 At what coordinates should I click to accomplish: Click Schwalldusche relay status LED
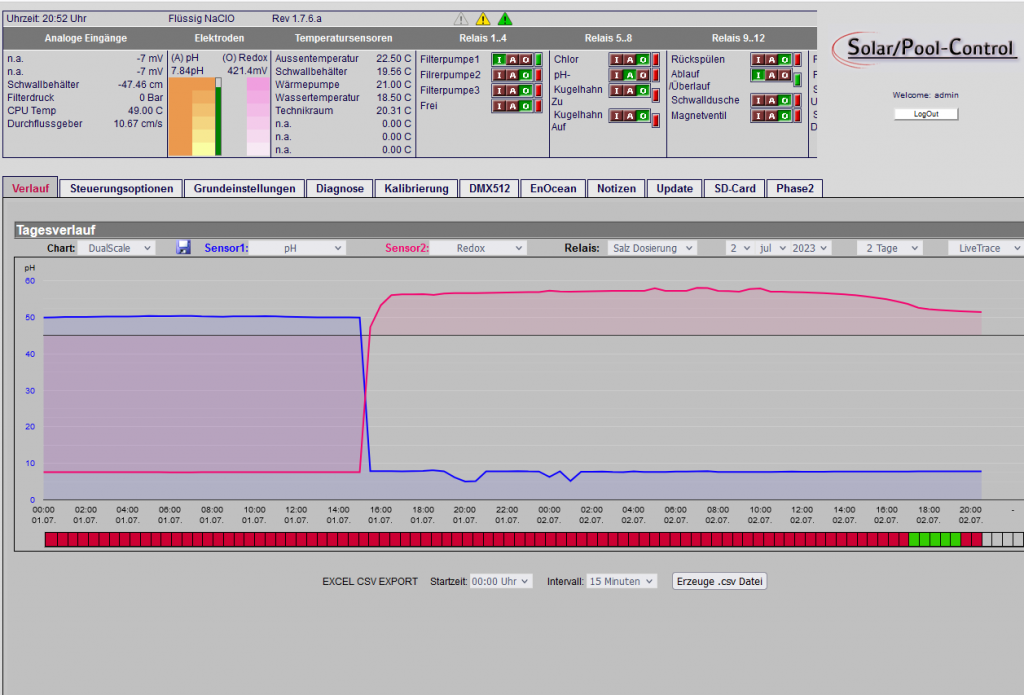[x=797, y=101]
